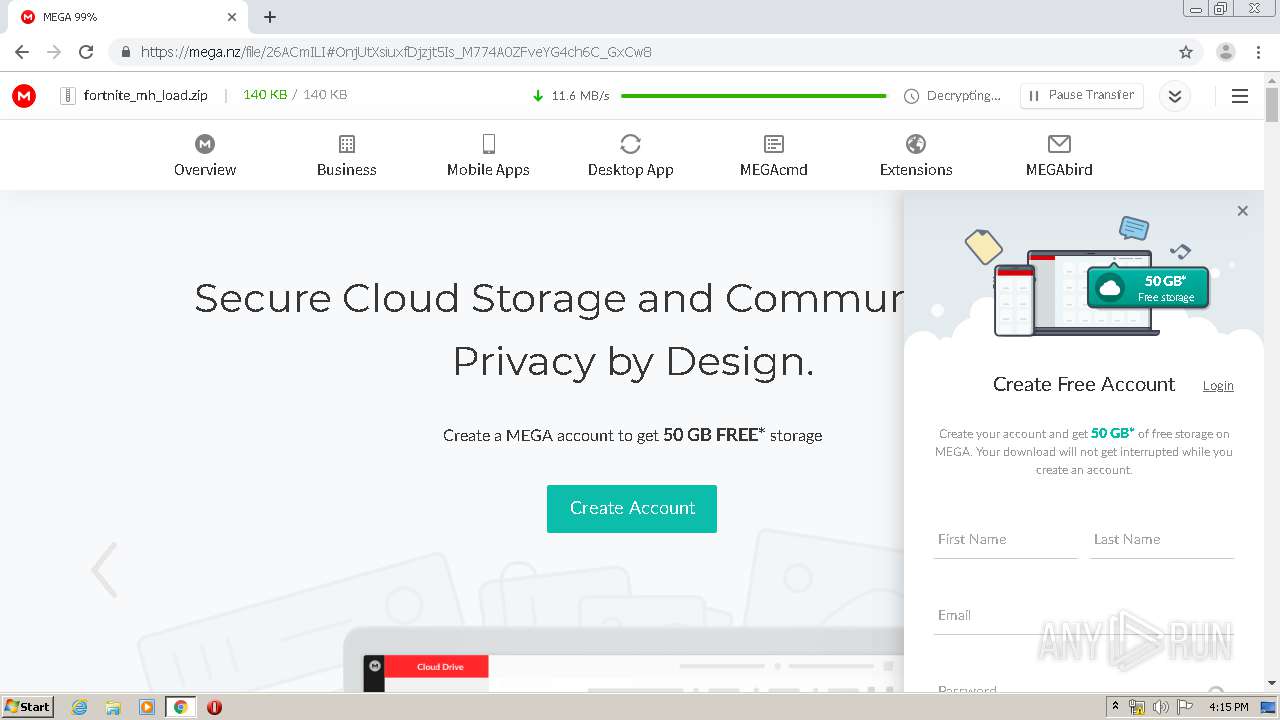Pause the file transfer
This screenshot has height=720, width=1280.
pos(1082,95)
